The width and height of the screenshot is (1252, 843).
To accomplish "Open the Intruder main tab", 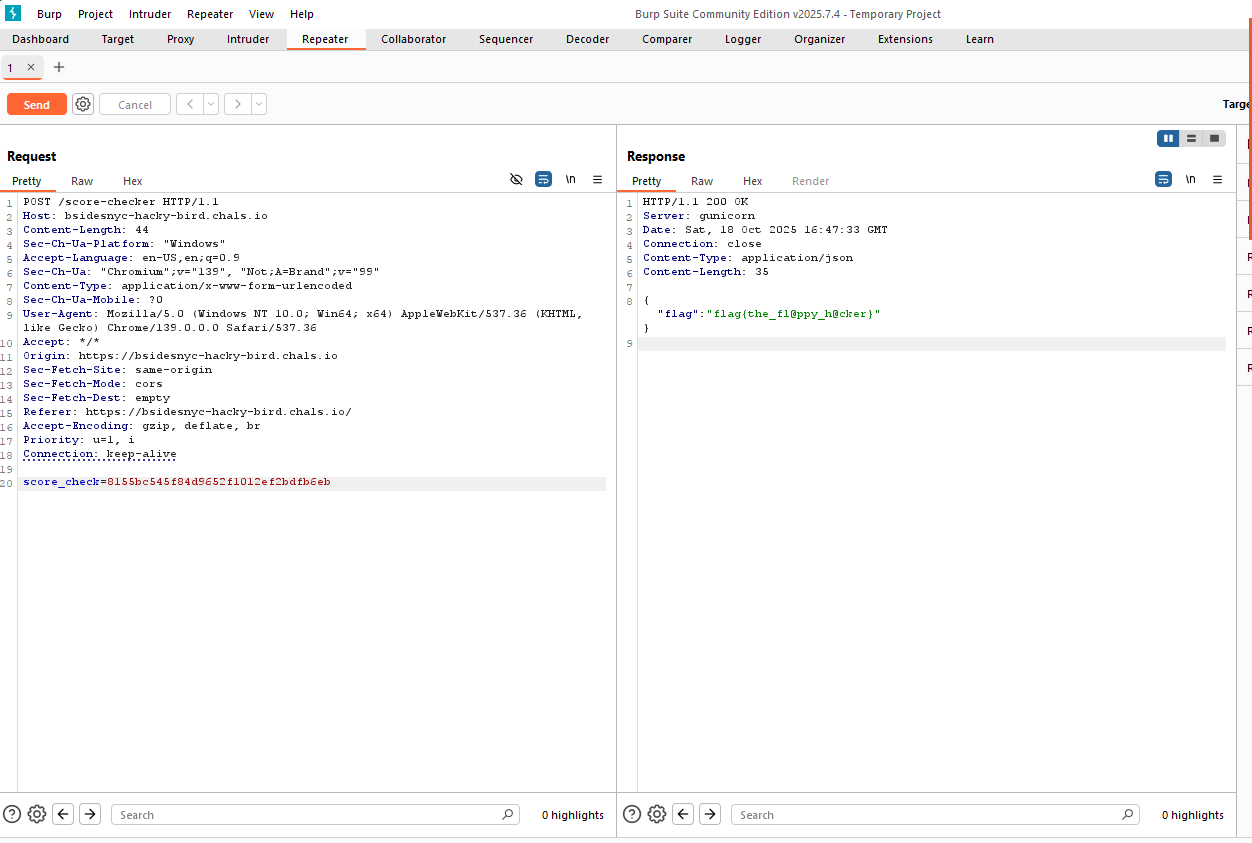I will pos(248,39).
